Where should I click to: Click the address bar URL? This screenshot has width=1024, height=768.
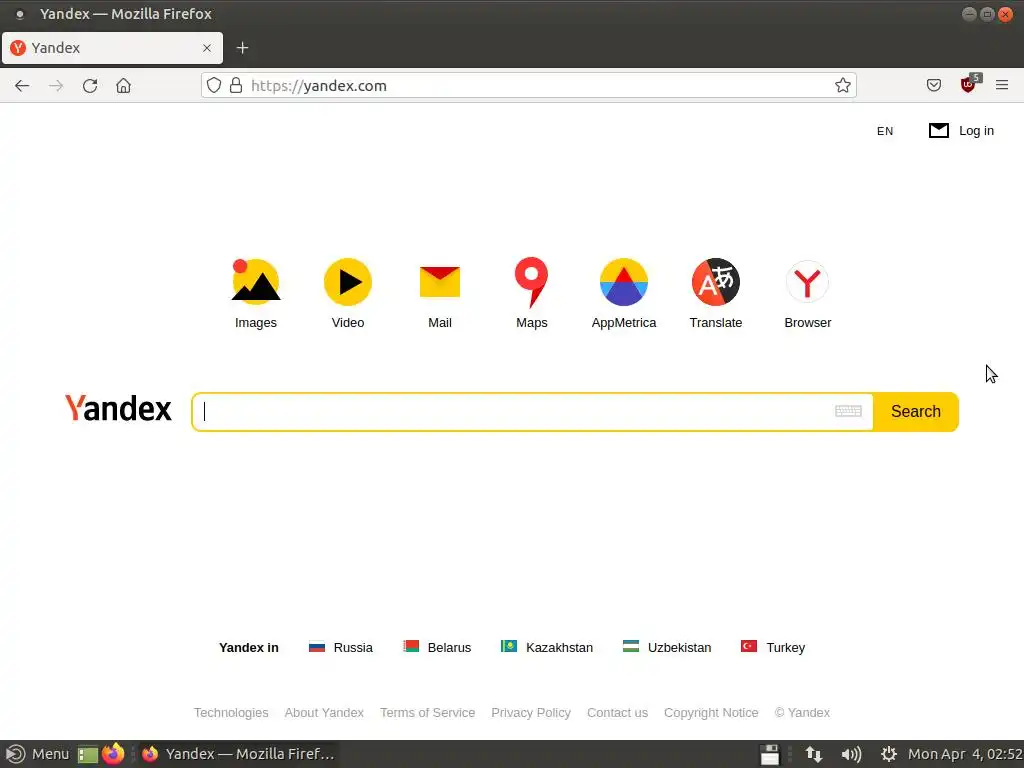[319, 86]
